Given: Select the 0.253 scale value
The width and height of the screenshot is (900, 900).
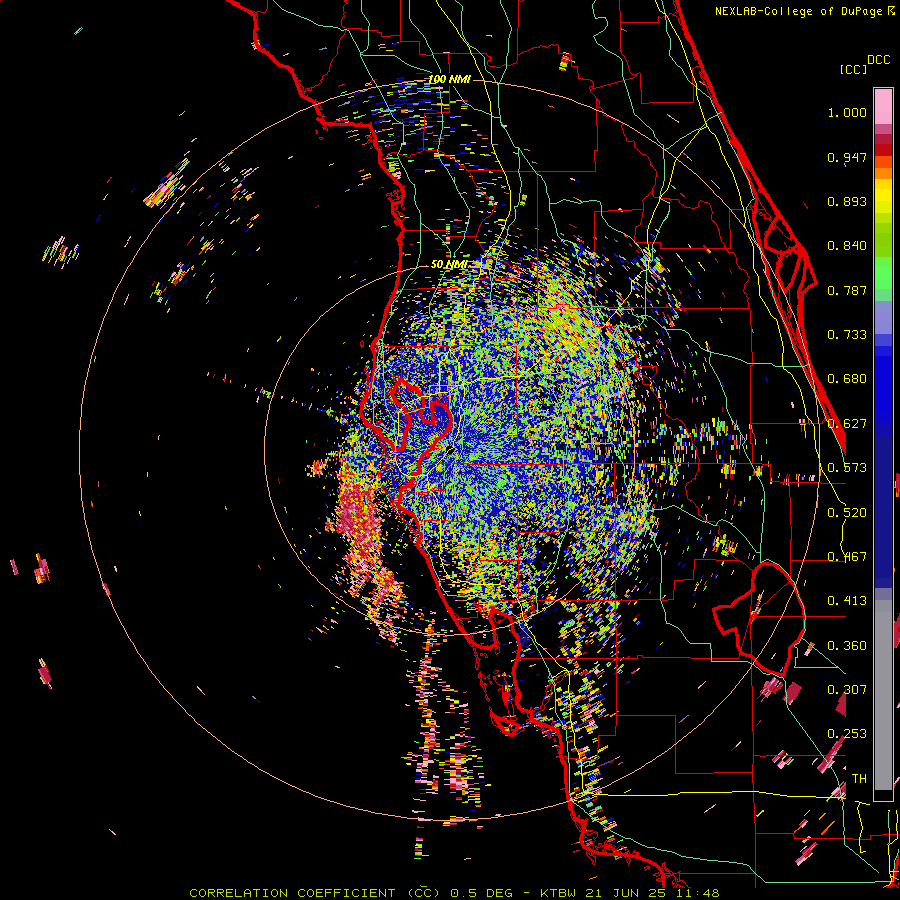Looking at the screenshot, I should (847, 734).
